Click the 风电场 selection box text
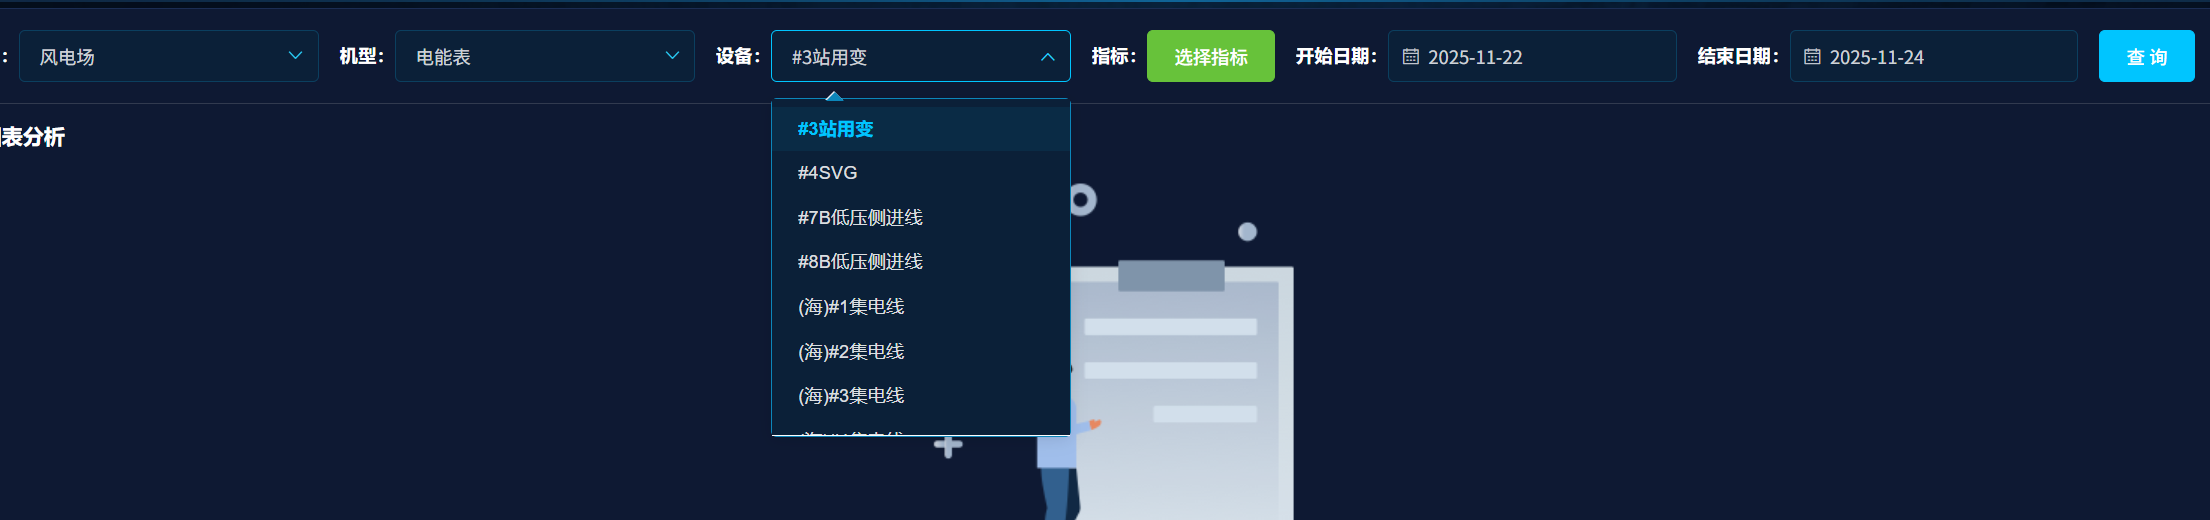Viewport: 2210px width, 520px height. click(x=67, y=57)
